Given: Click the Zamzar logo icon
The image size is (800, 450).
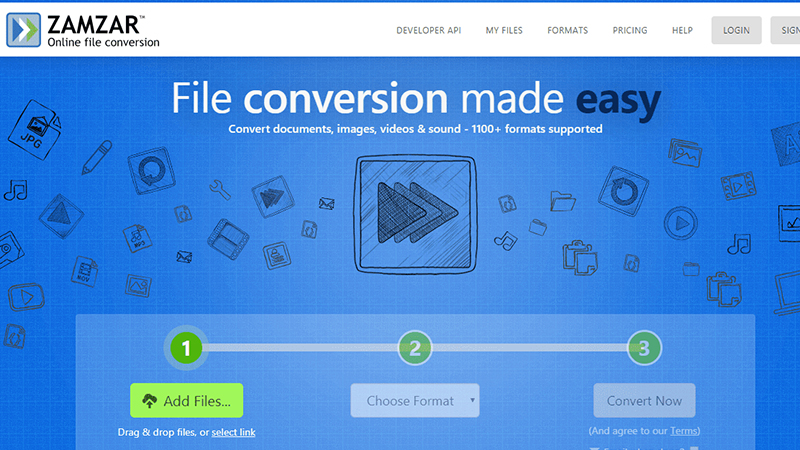Looking at the screenshot, I should 23,30.
